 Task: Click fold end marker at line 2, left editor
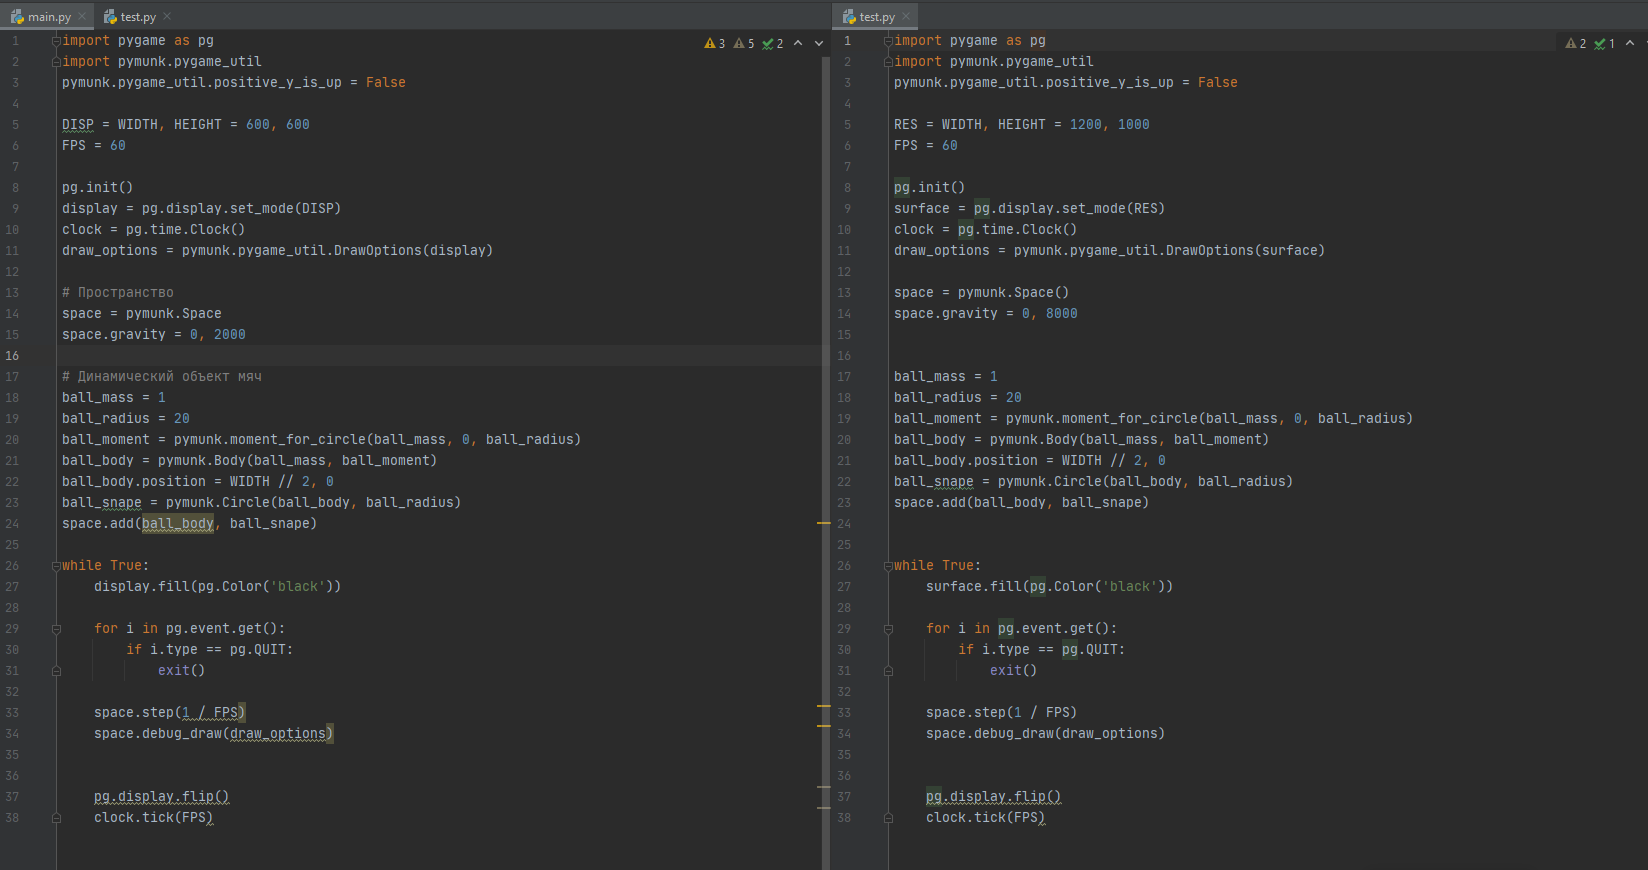tap(56, 62)
